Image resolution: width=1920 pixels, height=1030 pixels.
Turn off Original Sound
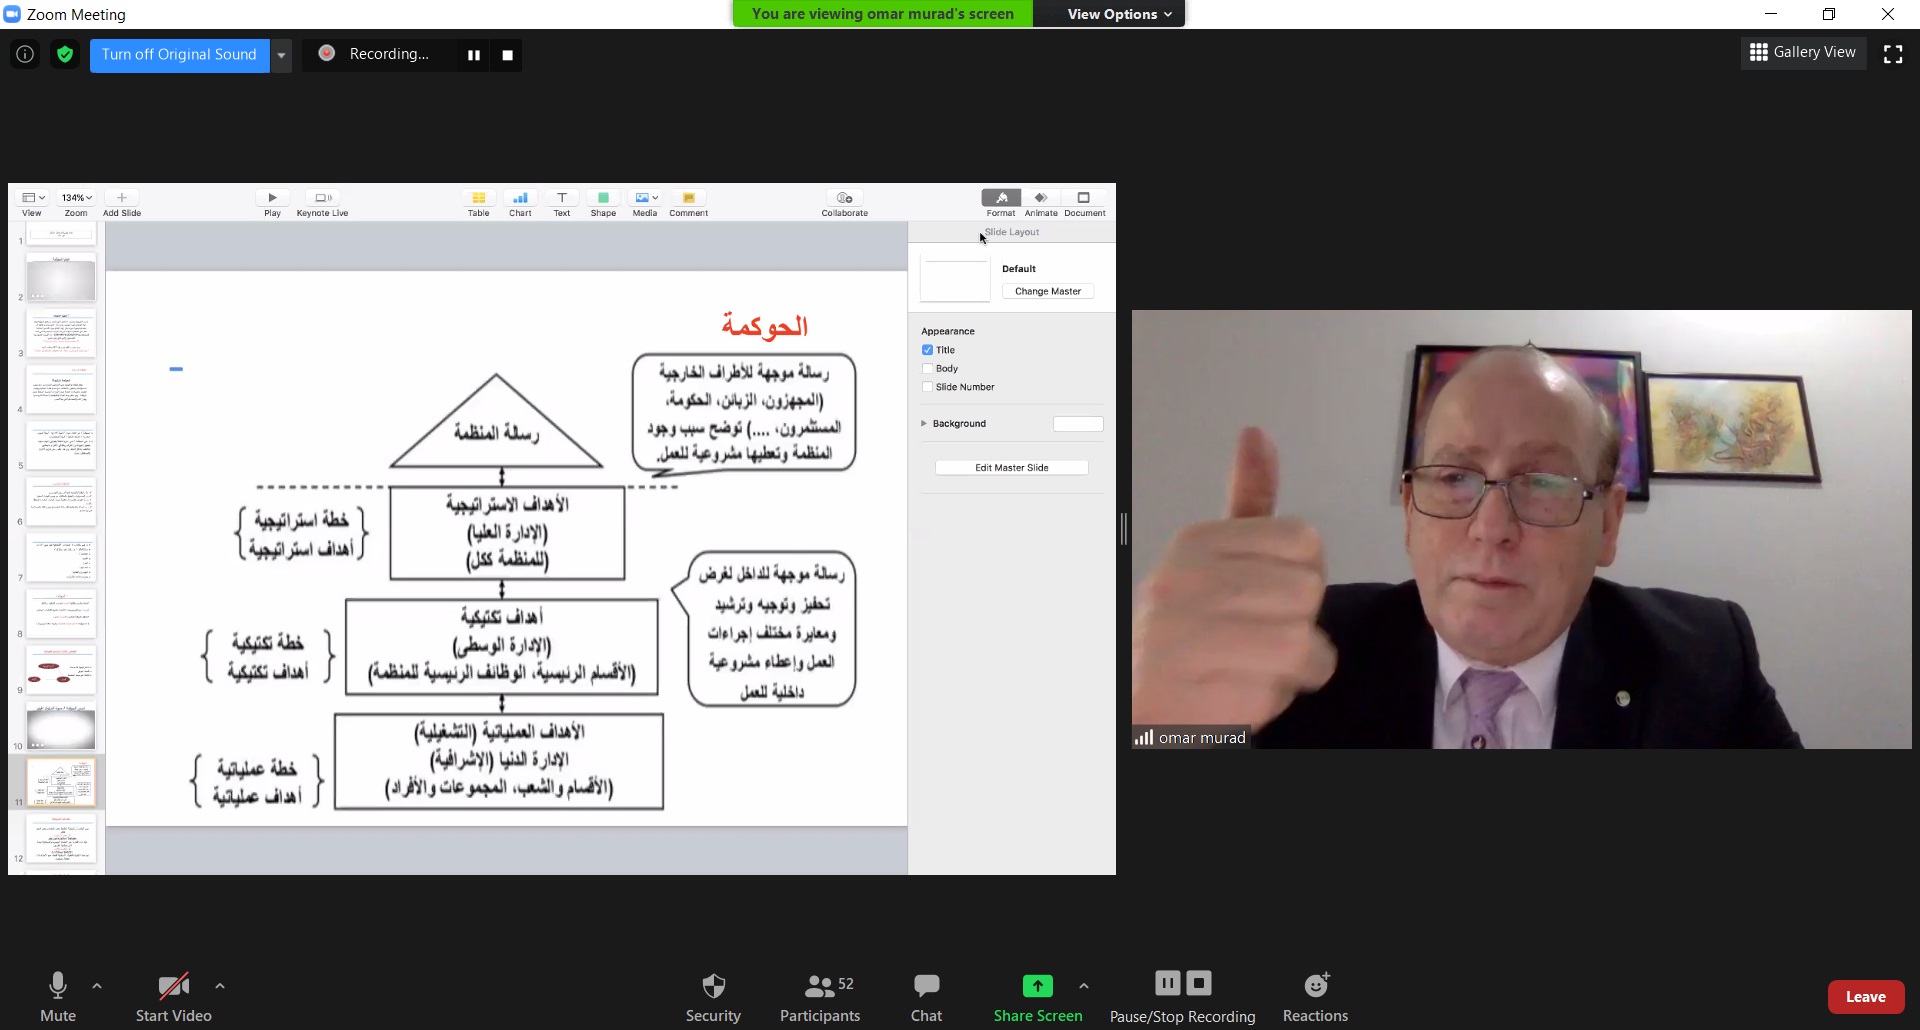point(179,55)
